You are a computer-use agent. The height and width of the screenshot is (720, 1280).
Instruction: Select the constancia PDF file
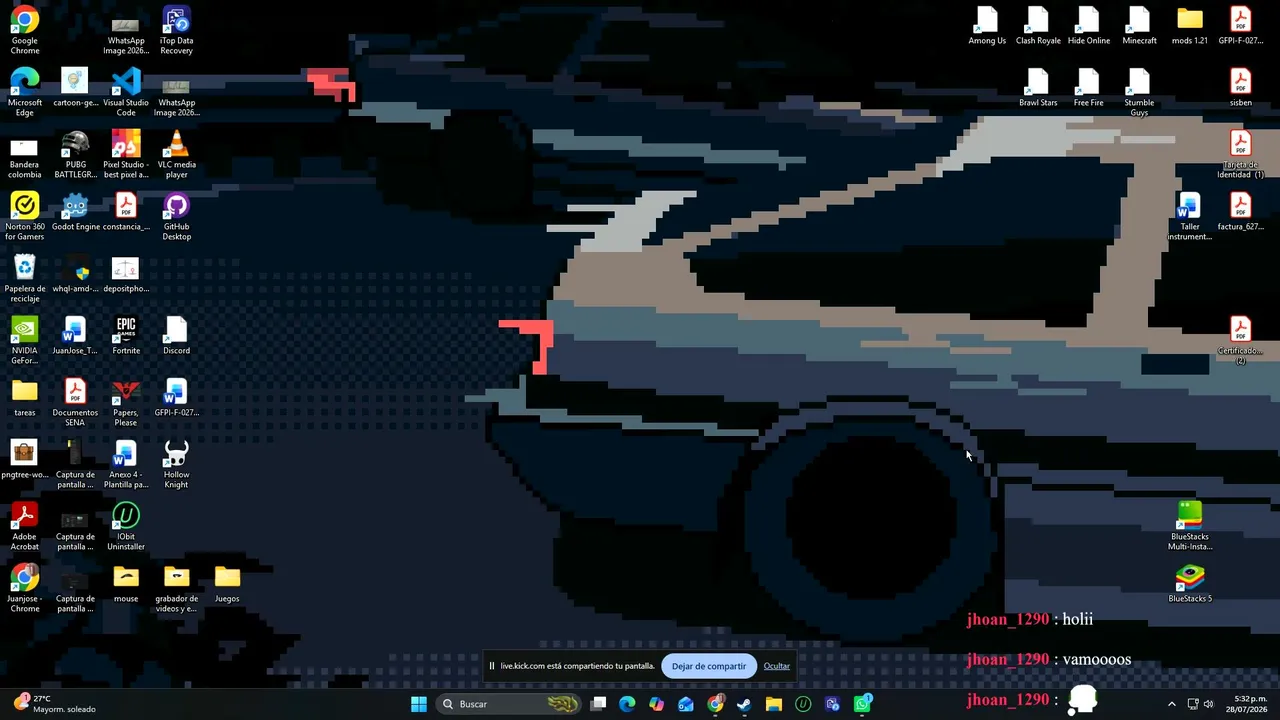click(x=126, y=212)
